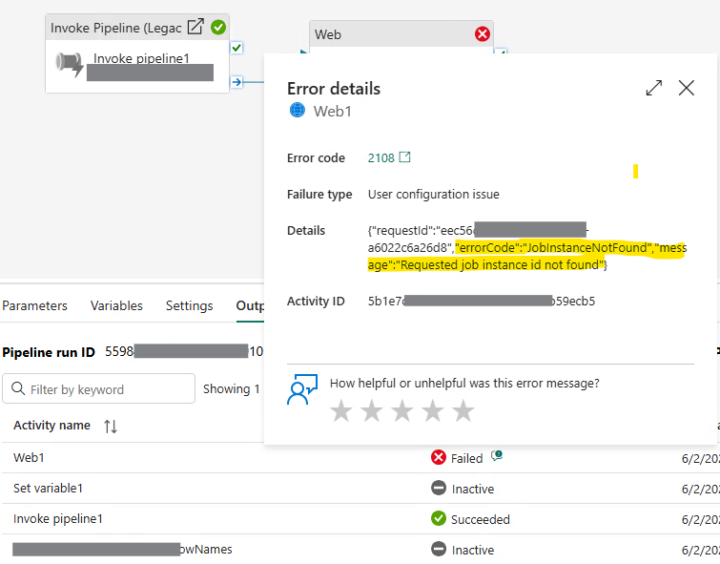
Task: Select the Invoke pipeline activity icon
Action: 69,65
